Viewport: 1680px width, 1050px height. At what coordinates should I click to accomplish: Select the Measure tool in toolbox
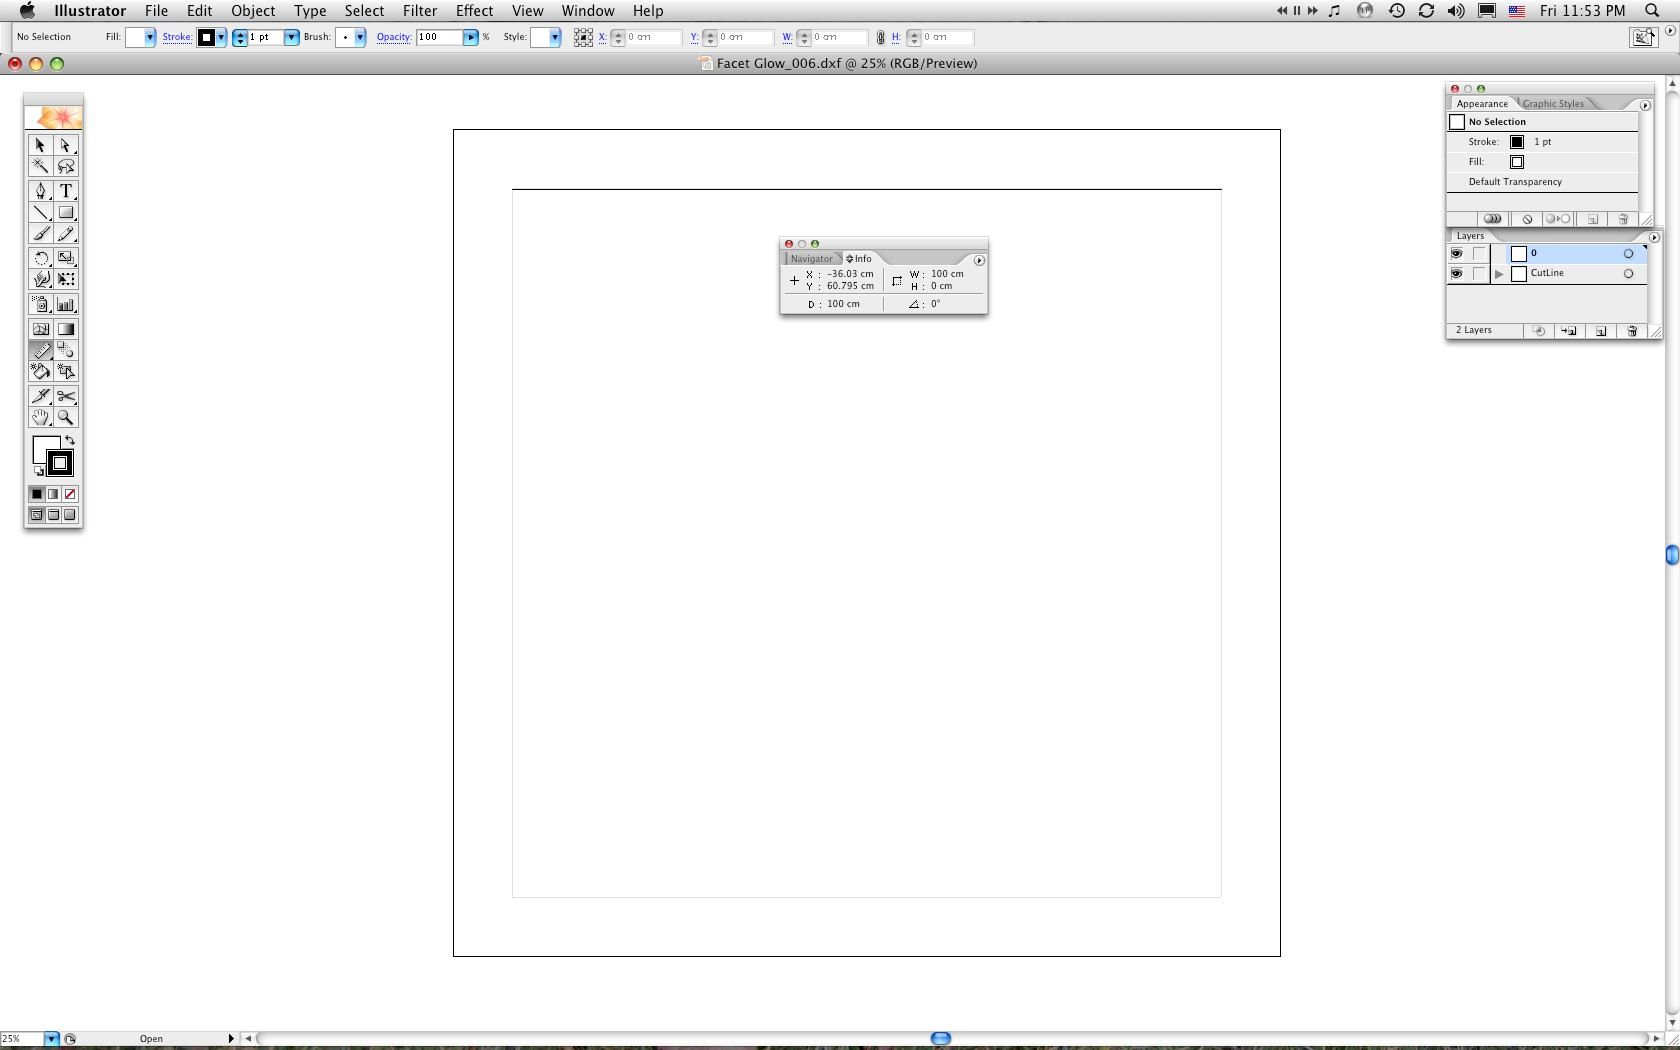(40, 351)
